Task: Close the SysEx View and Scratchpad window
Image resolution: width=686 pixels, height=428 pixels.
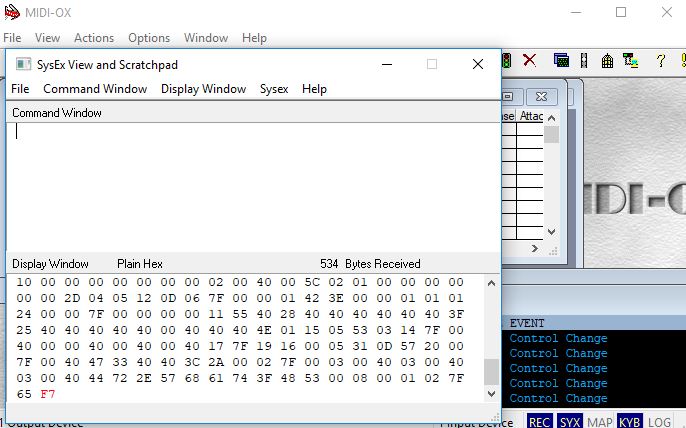Action: tap(478, 64)
